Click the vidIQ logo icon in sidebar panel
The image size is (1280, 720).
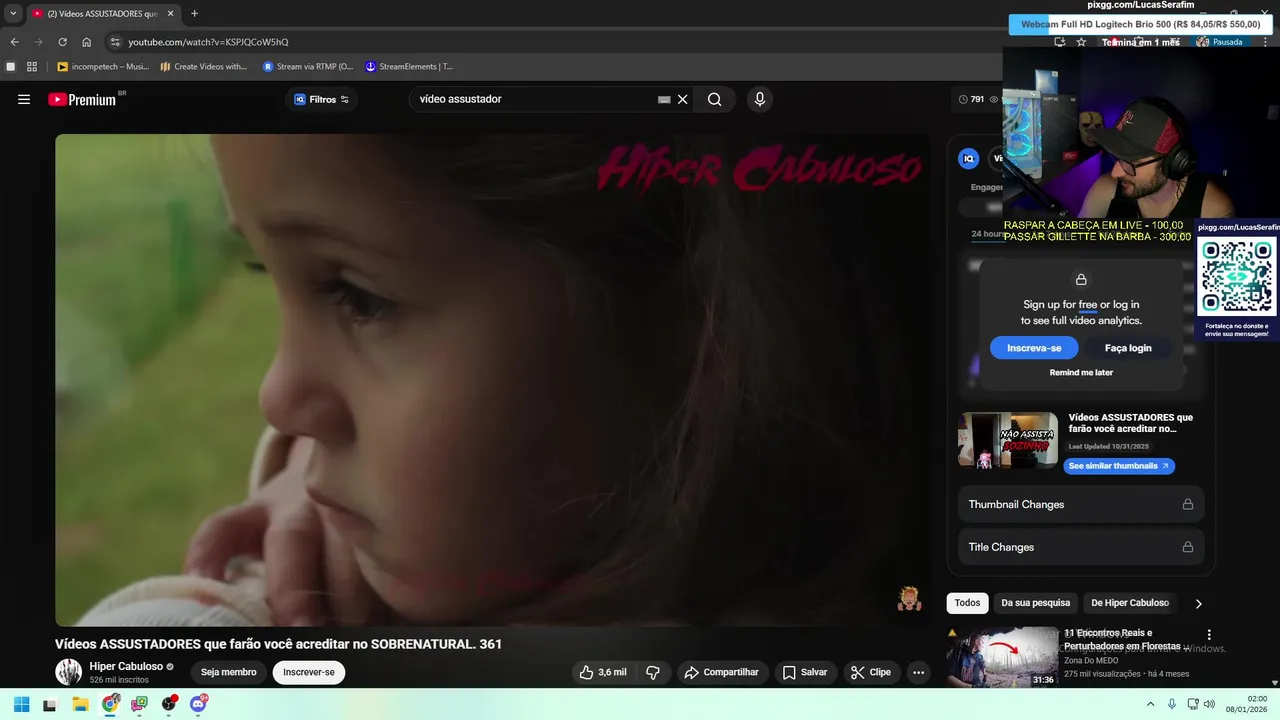tap(968, 158)
